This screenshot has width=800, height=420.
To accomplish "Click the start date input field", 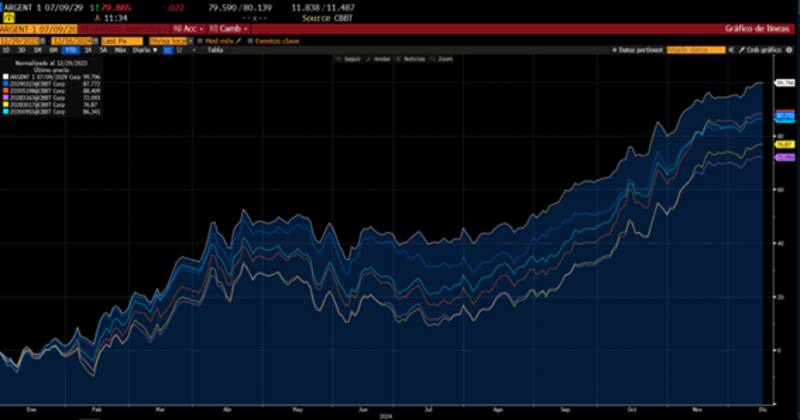I will [x=20, y=40].
